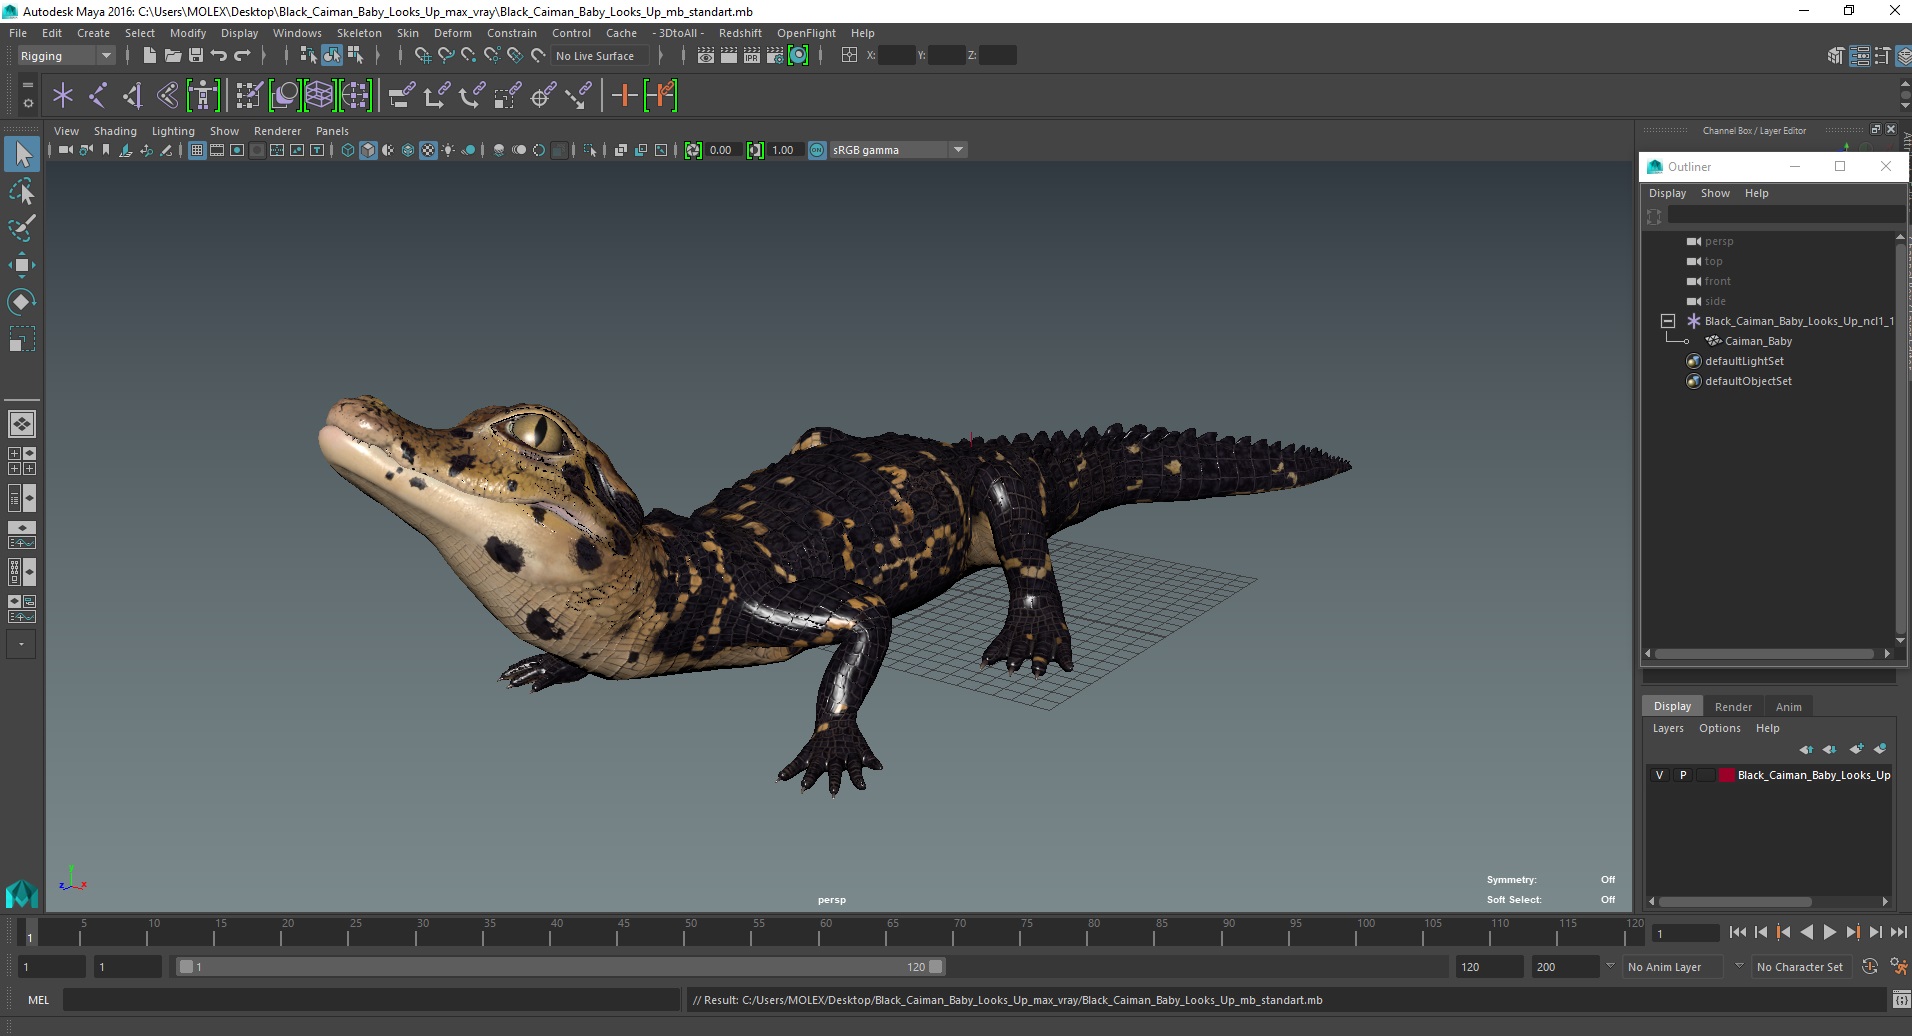Click the range slider bar handle
Screen dimensions: 1912x1036
click(x=560, y=967)
